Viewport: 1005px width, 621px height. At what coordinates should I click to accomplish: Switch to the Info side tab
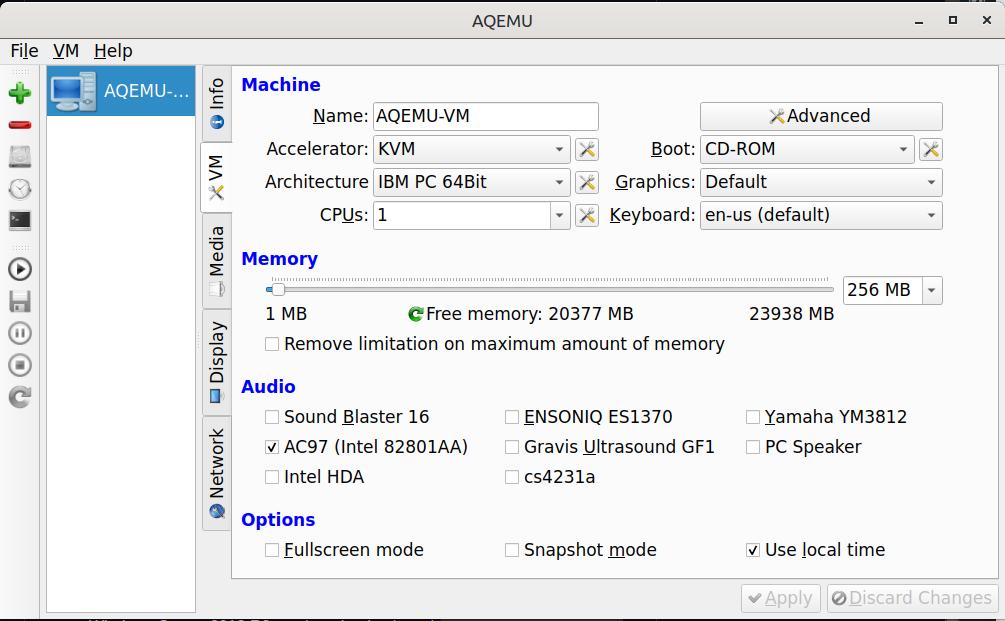coord(217,104)
